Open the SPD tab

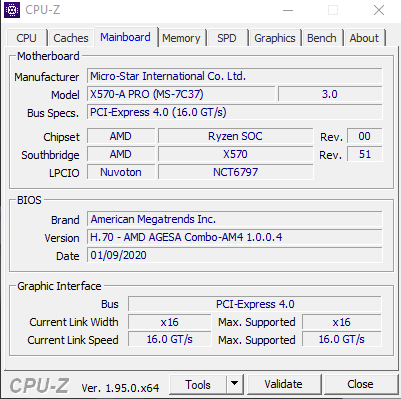[227, 38]
